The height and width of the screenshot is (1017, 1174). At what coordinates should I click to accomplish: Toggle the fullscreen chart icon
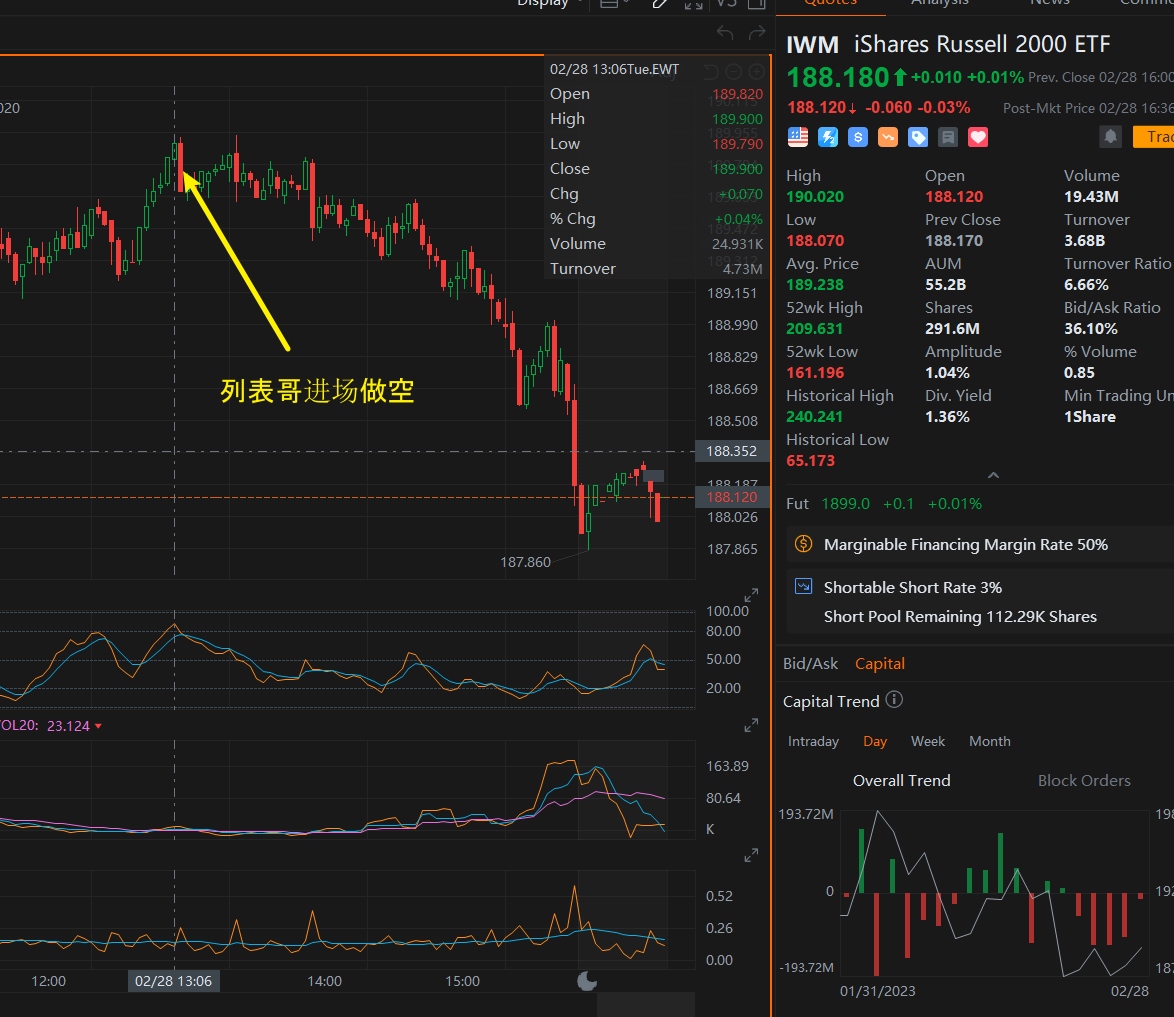pos(693,4)
